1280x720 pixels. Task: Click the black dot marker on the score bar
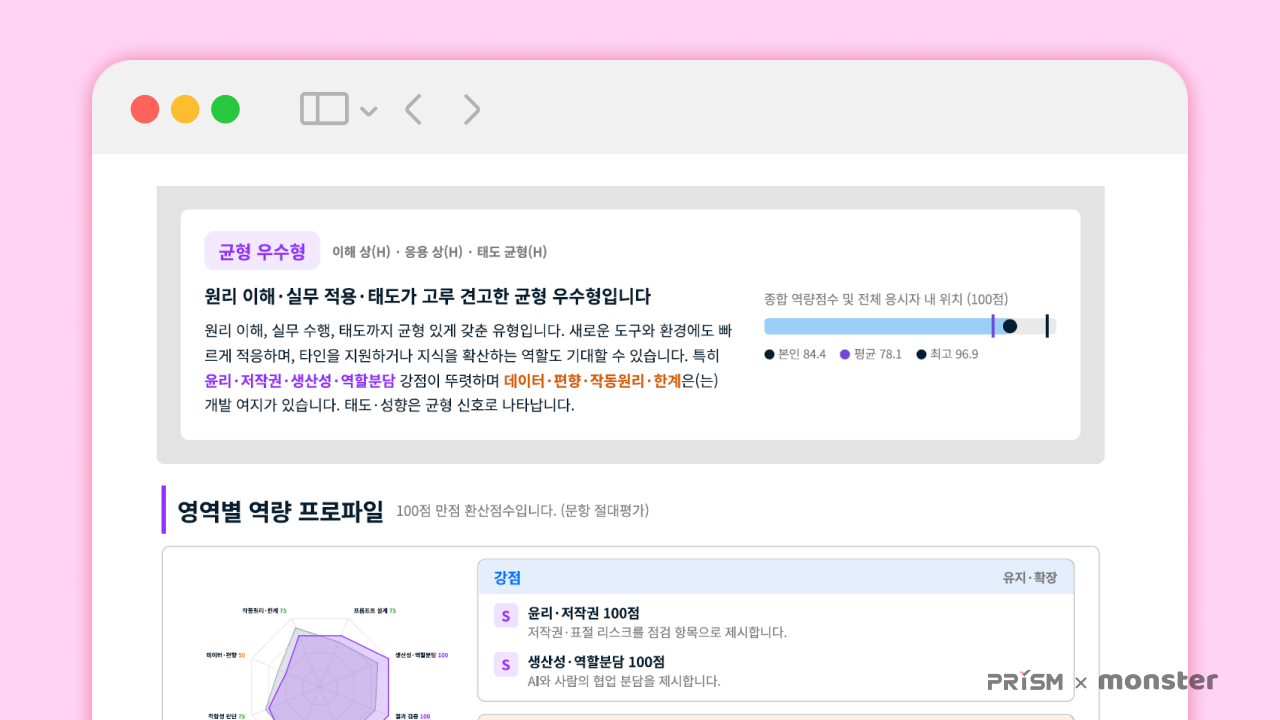click(x=1010, y=326)
